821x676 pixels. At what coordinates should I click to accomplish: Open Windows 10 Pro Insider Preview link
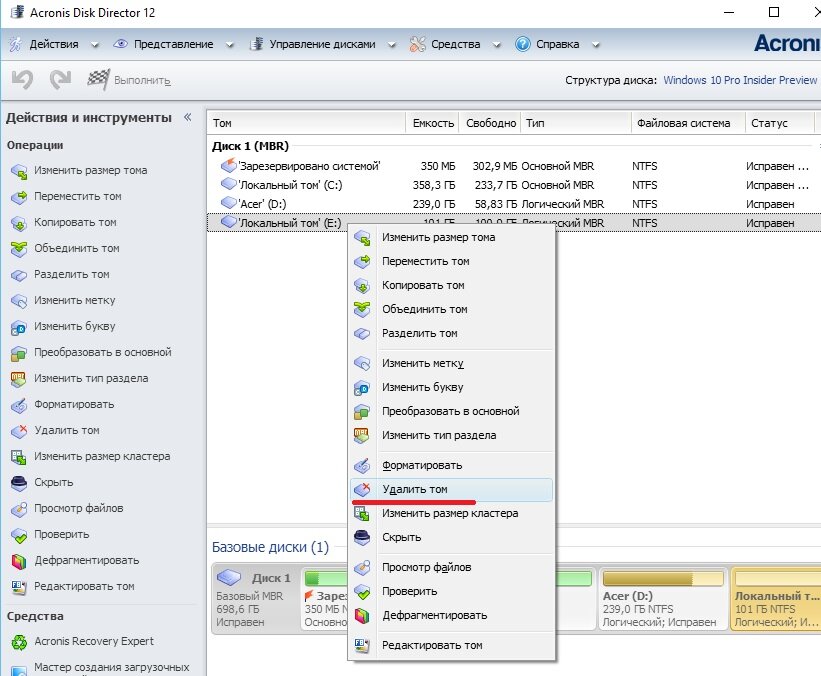tap(740, 80)
